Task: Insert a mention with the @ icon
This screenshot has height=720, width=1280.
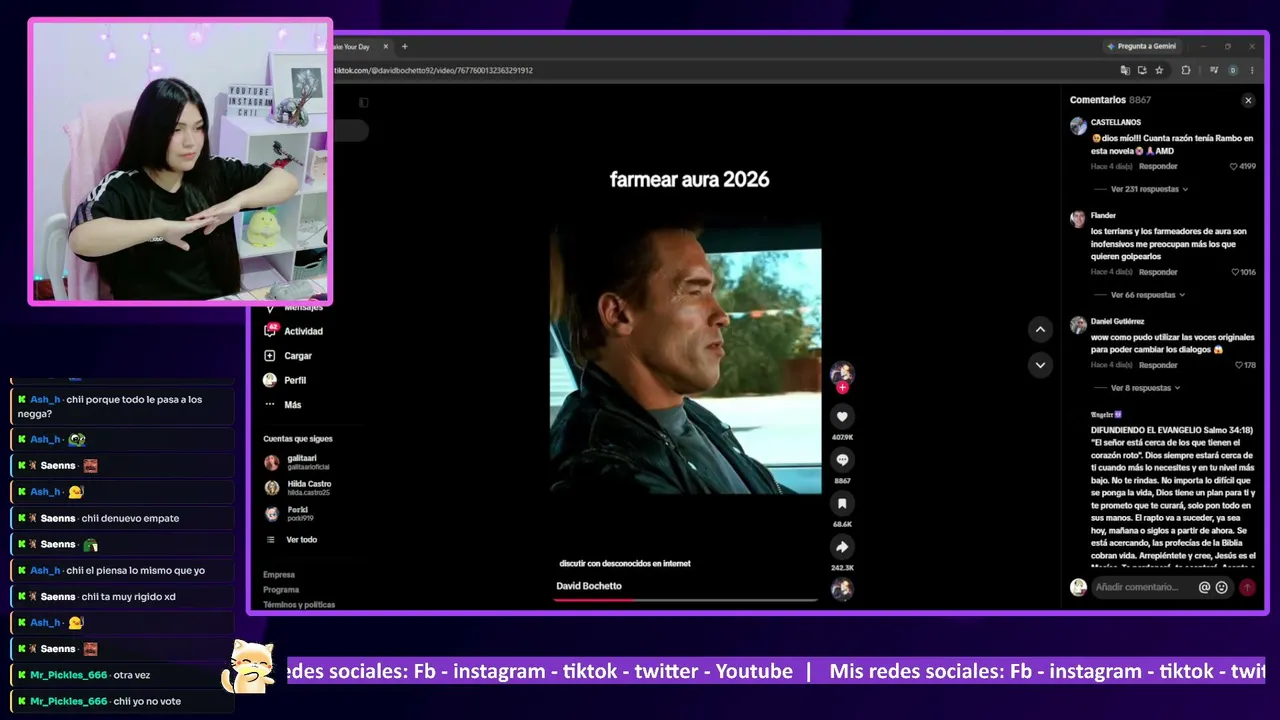Action: (1204, 588)
